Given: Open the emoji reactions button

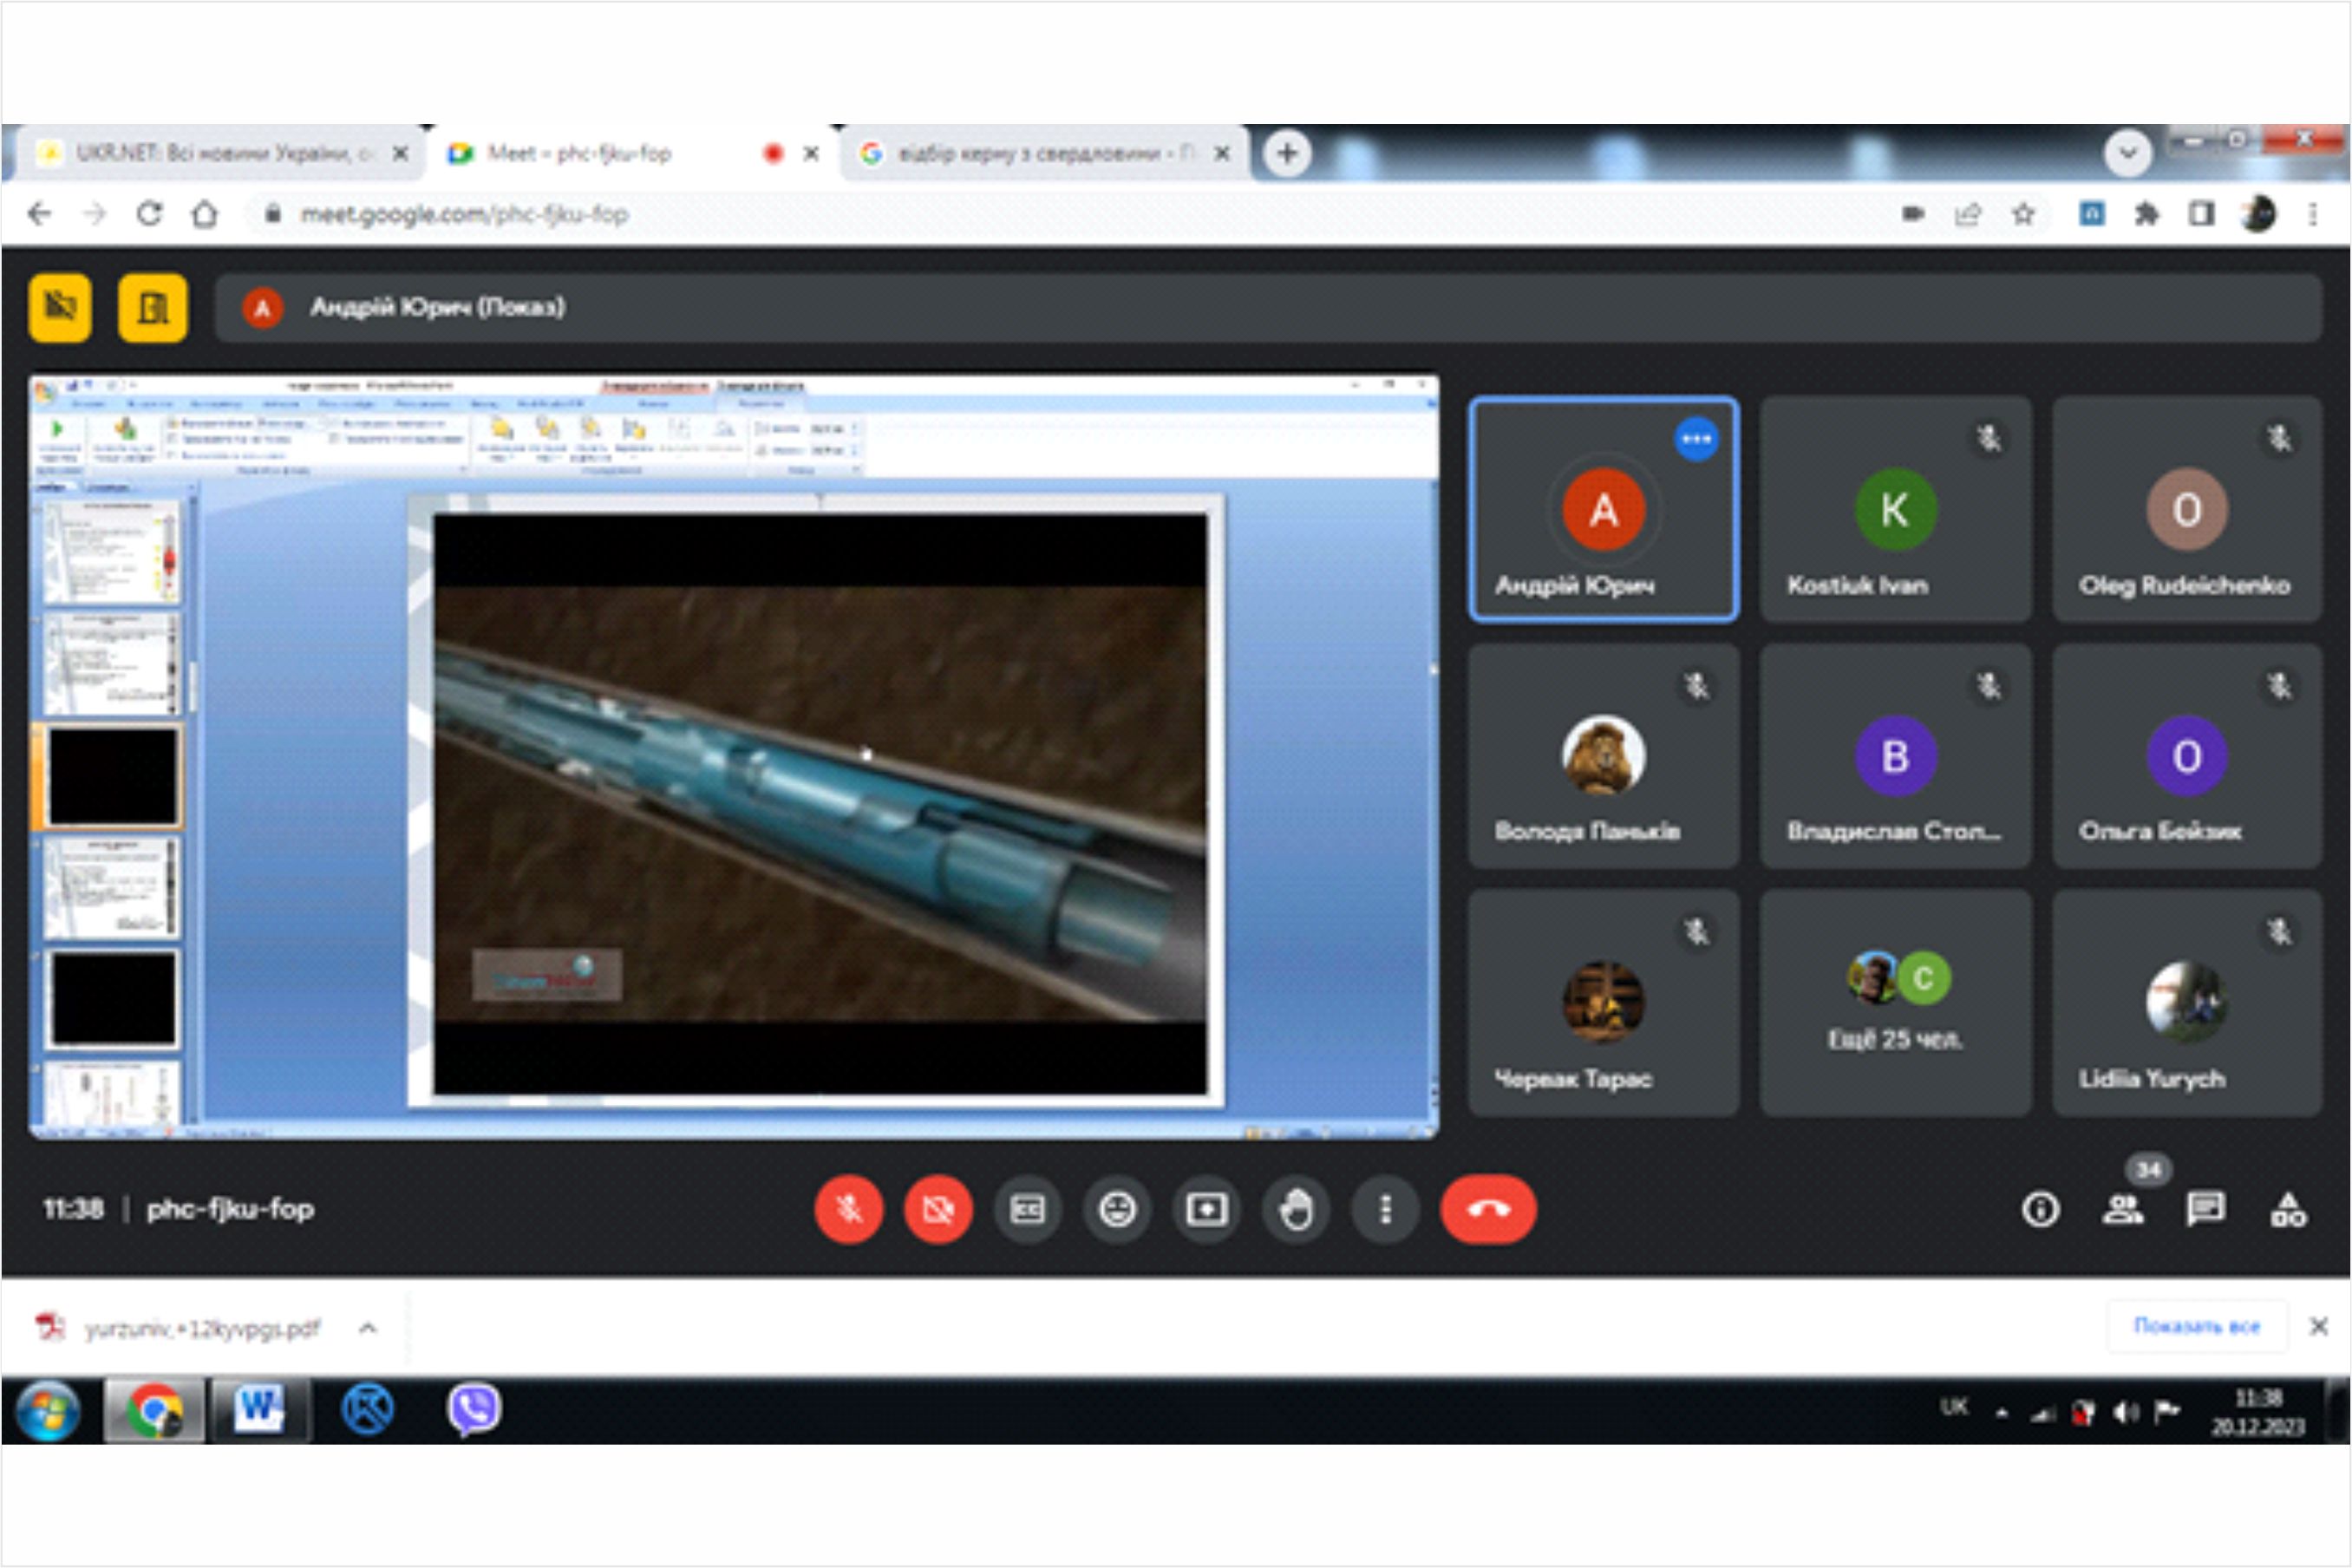Looking at the screenshot, I should tap(1117, 1210).
